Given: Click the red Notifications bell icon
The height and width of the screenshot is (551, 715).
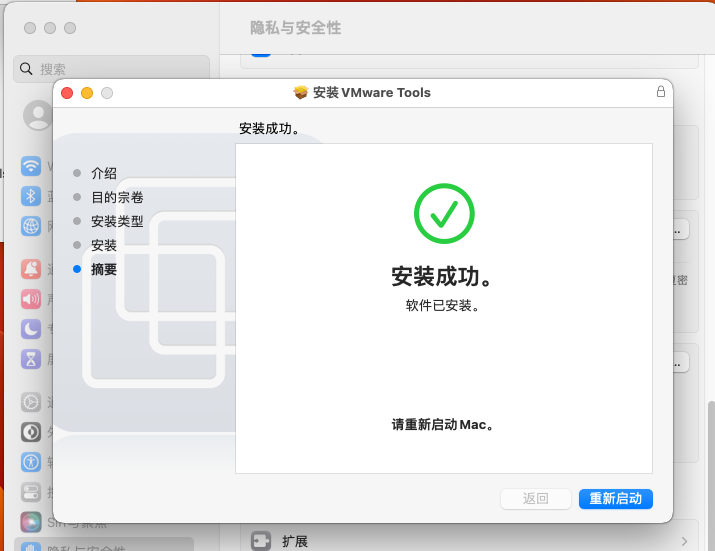Looking at the screenshot, I should pyautogui.click(x=31, y=269).
